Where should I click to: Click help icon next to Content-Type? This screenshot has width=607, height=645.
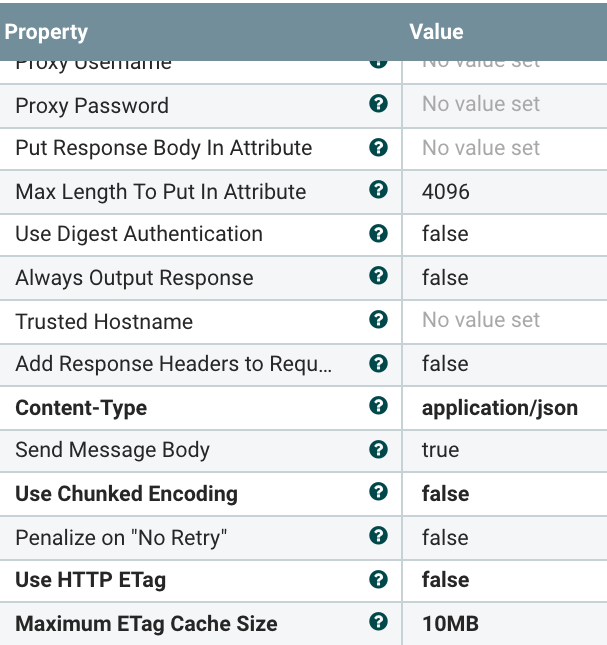click(378, 406)
